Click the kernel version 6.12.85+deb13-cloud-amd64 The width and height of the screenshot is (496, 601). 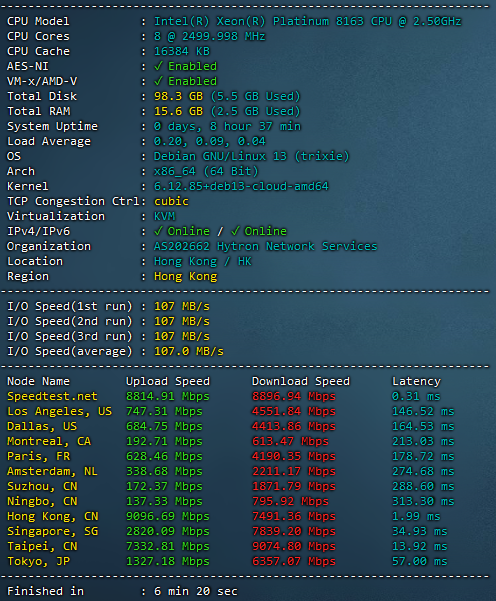point(241,186)
